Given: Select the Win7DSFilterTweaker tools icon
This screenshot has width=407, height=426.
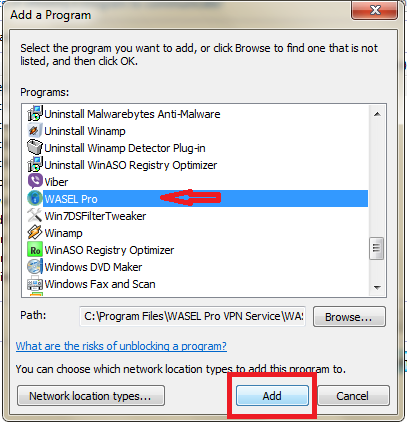Looking at the screenshot, I should (35, 216).
